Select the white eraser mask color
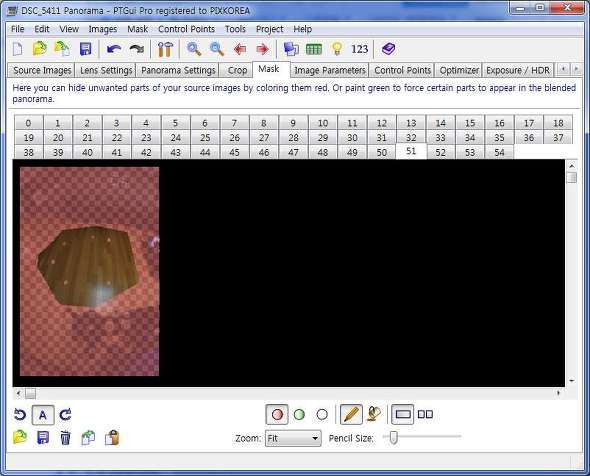Image resolution: width=590 pixels, height=476 pixels. pyautogui.click(x=322, y=415)
